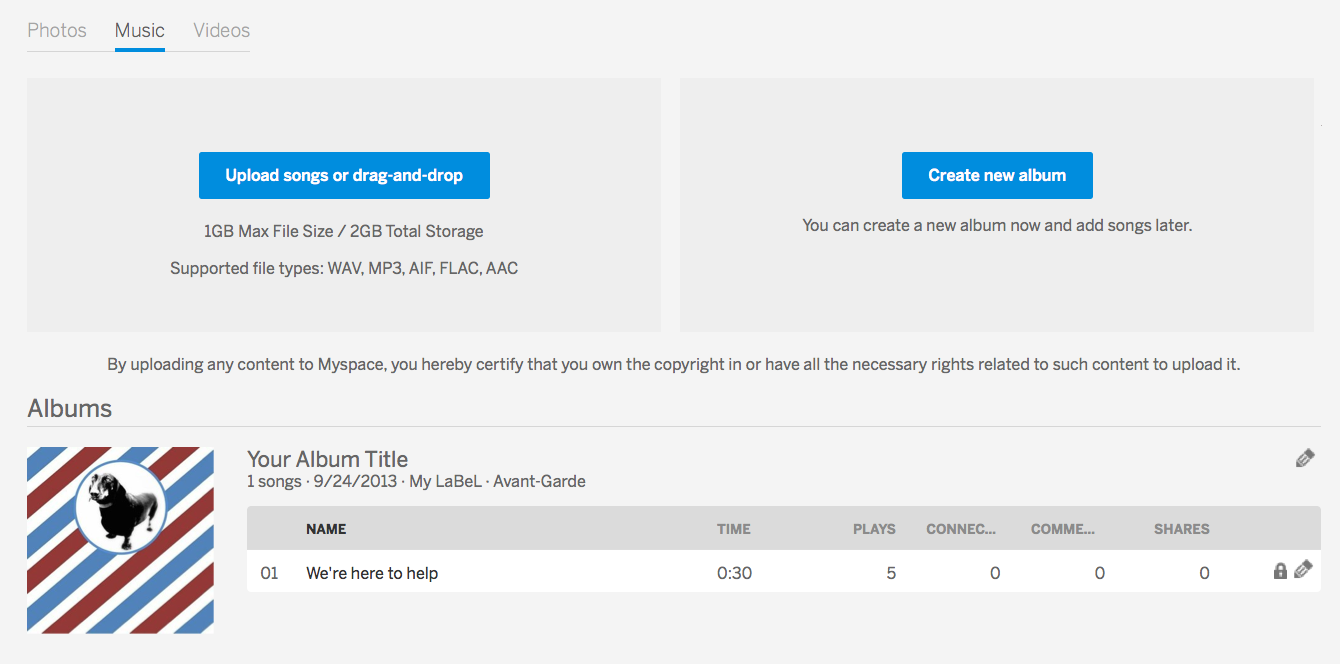The height and width of the screenshot is (664, 1340).
Task: Toggle the lock icon on song row
Action: click(1280, 571)
